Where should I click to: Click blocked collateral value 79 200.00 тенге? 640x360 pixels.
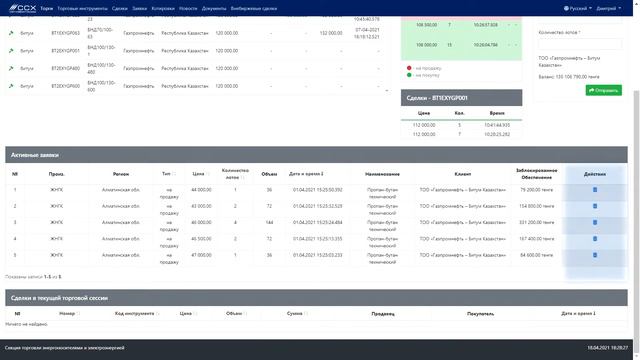tap(536, 190)
